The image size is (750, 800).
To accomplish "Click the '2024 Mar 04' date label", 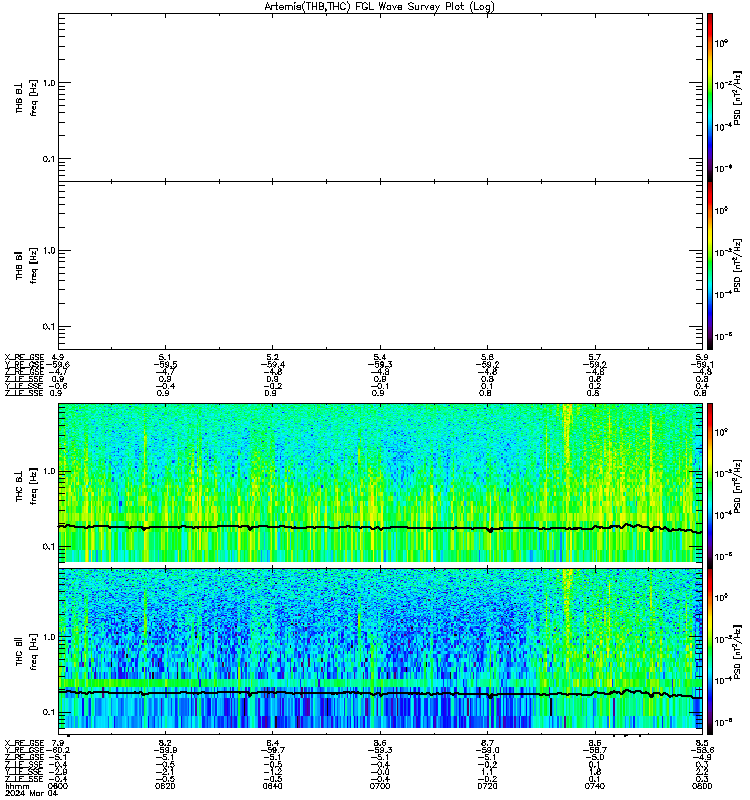I will click(x=32, y=793).
